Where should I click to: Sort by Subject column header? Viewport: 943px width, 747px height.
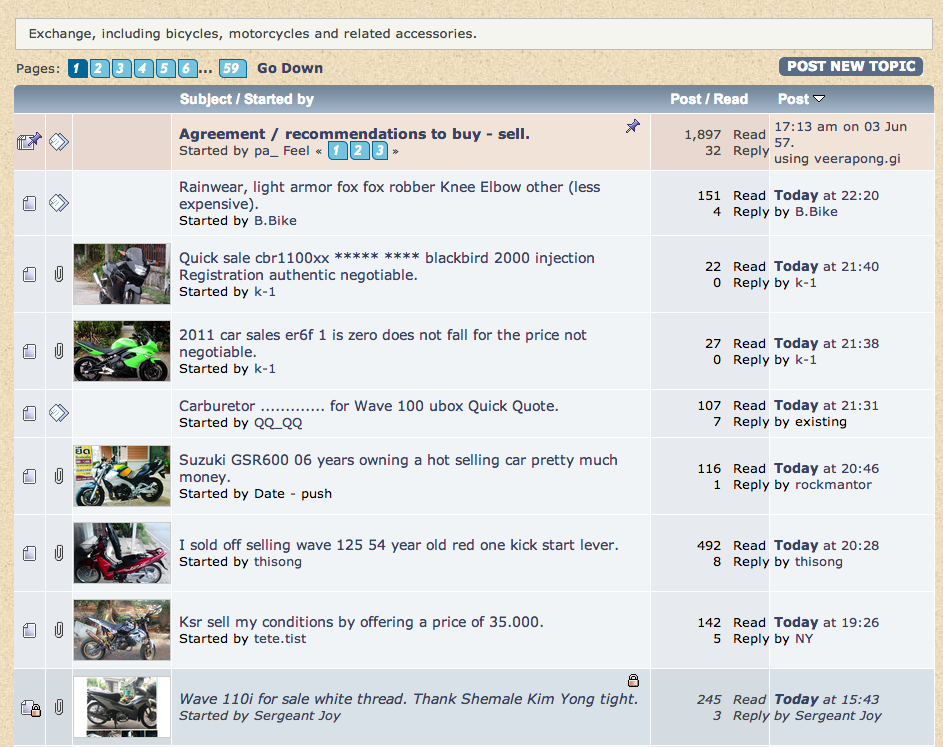click(206, 99)
